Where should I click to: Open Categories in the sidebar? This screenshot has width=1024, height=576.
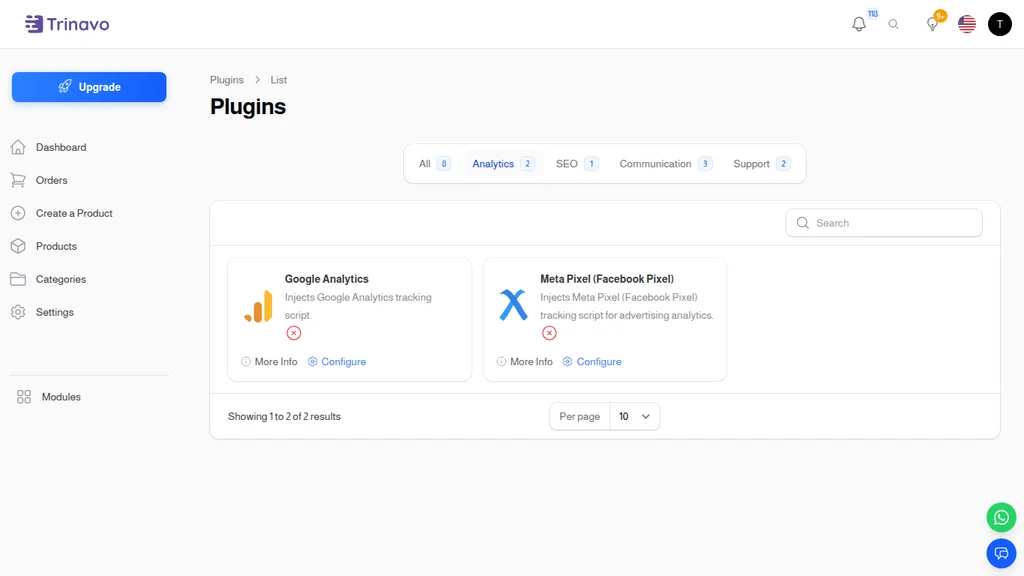coord(61,279)
